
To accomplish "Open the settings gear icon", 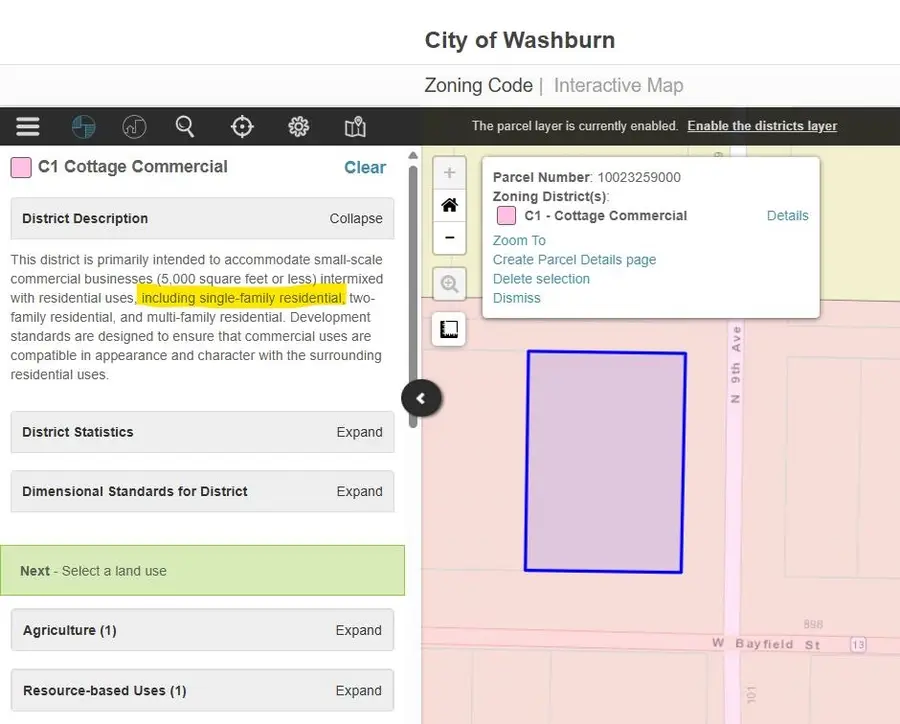I will (x=298, y=126).
